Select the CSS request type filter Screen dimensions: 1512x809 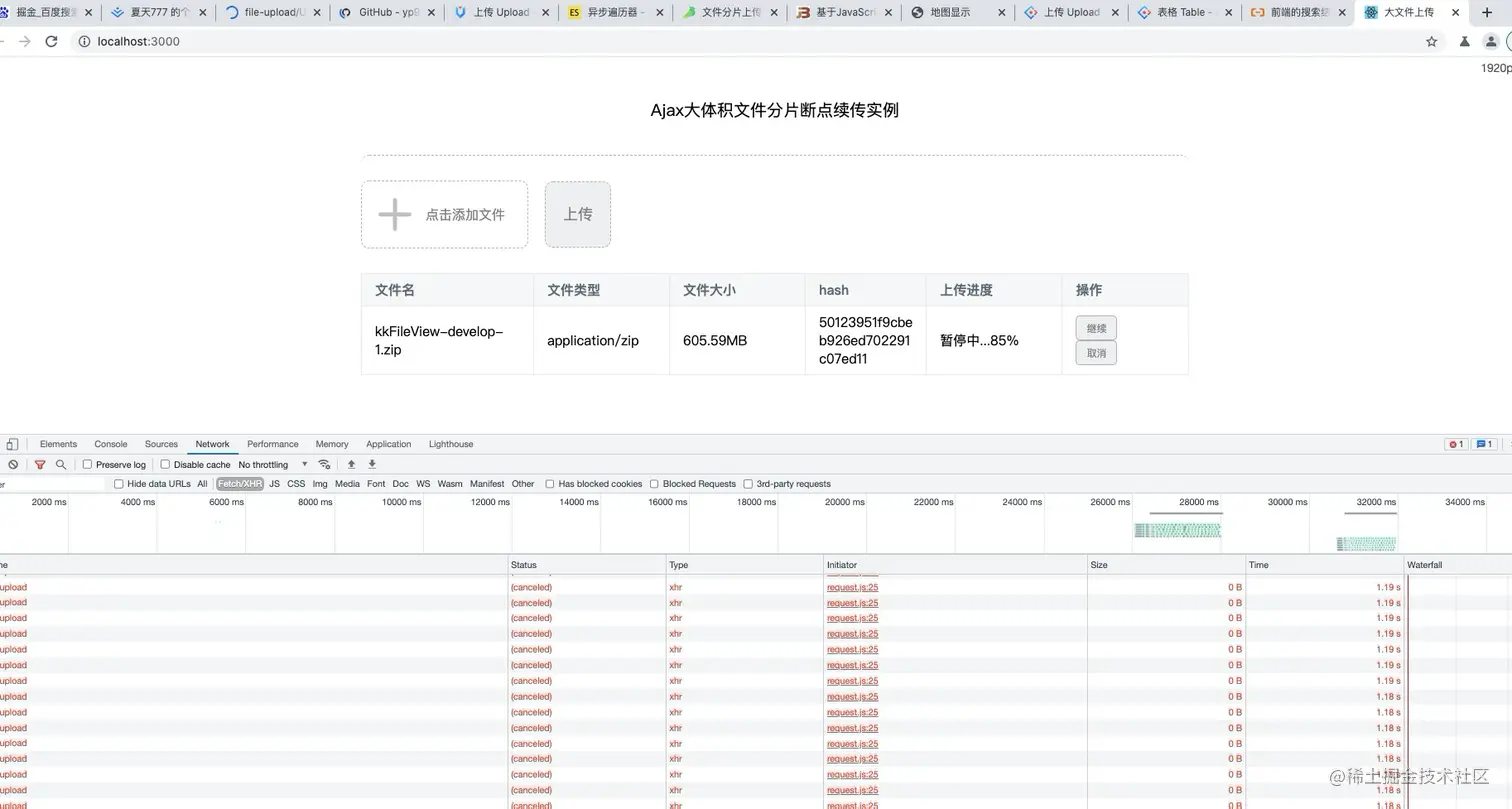click(x=296, y=484)
